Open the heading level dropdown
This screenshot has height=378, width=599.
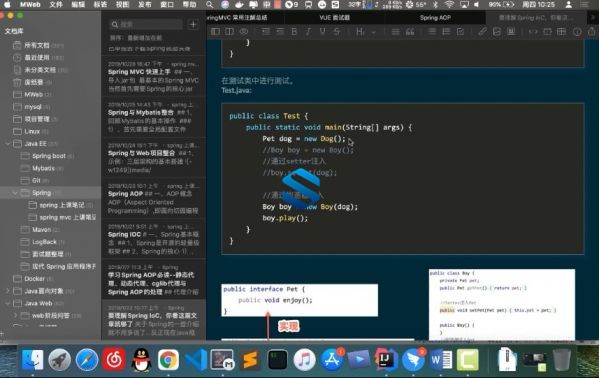pos(374,32)
